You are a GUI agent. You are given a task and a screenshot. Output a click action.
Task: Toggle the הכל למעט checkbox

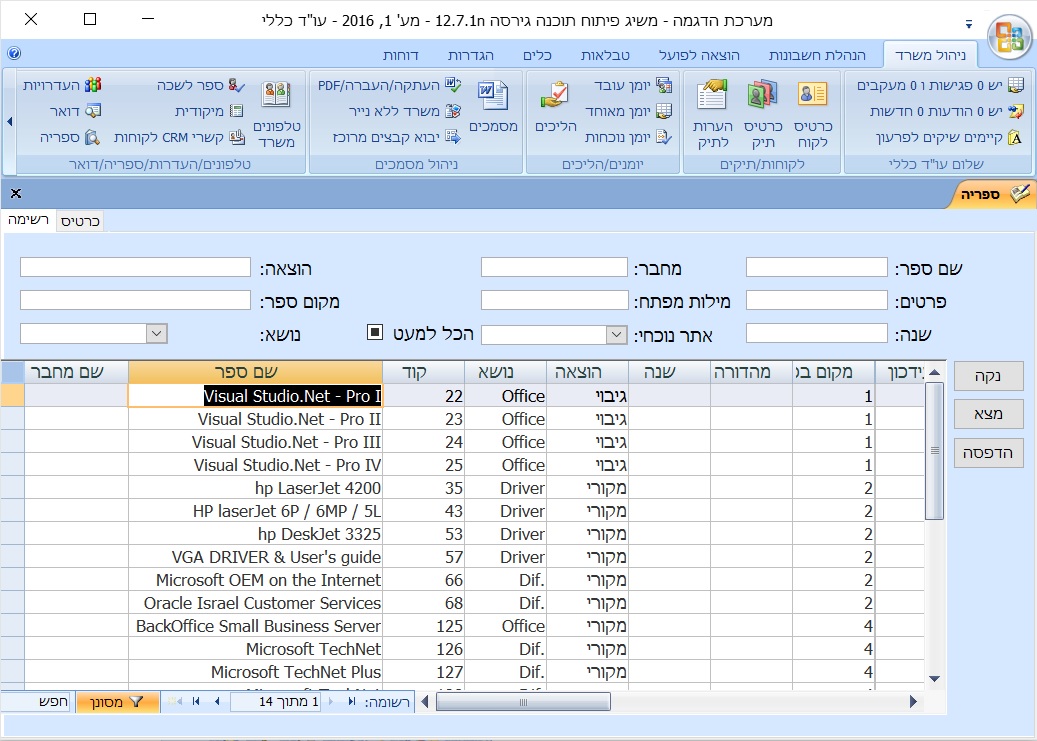click(375, 332)
